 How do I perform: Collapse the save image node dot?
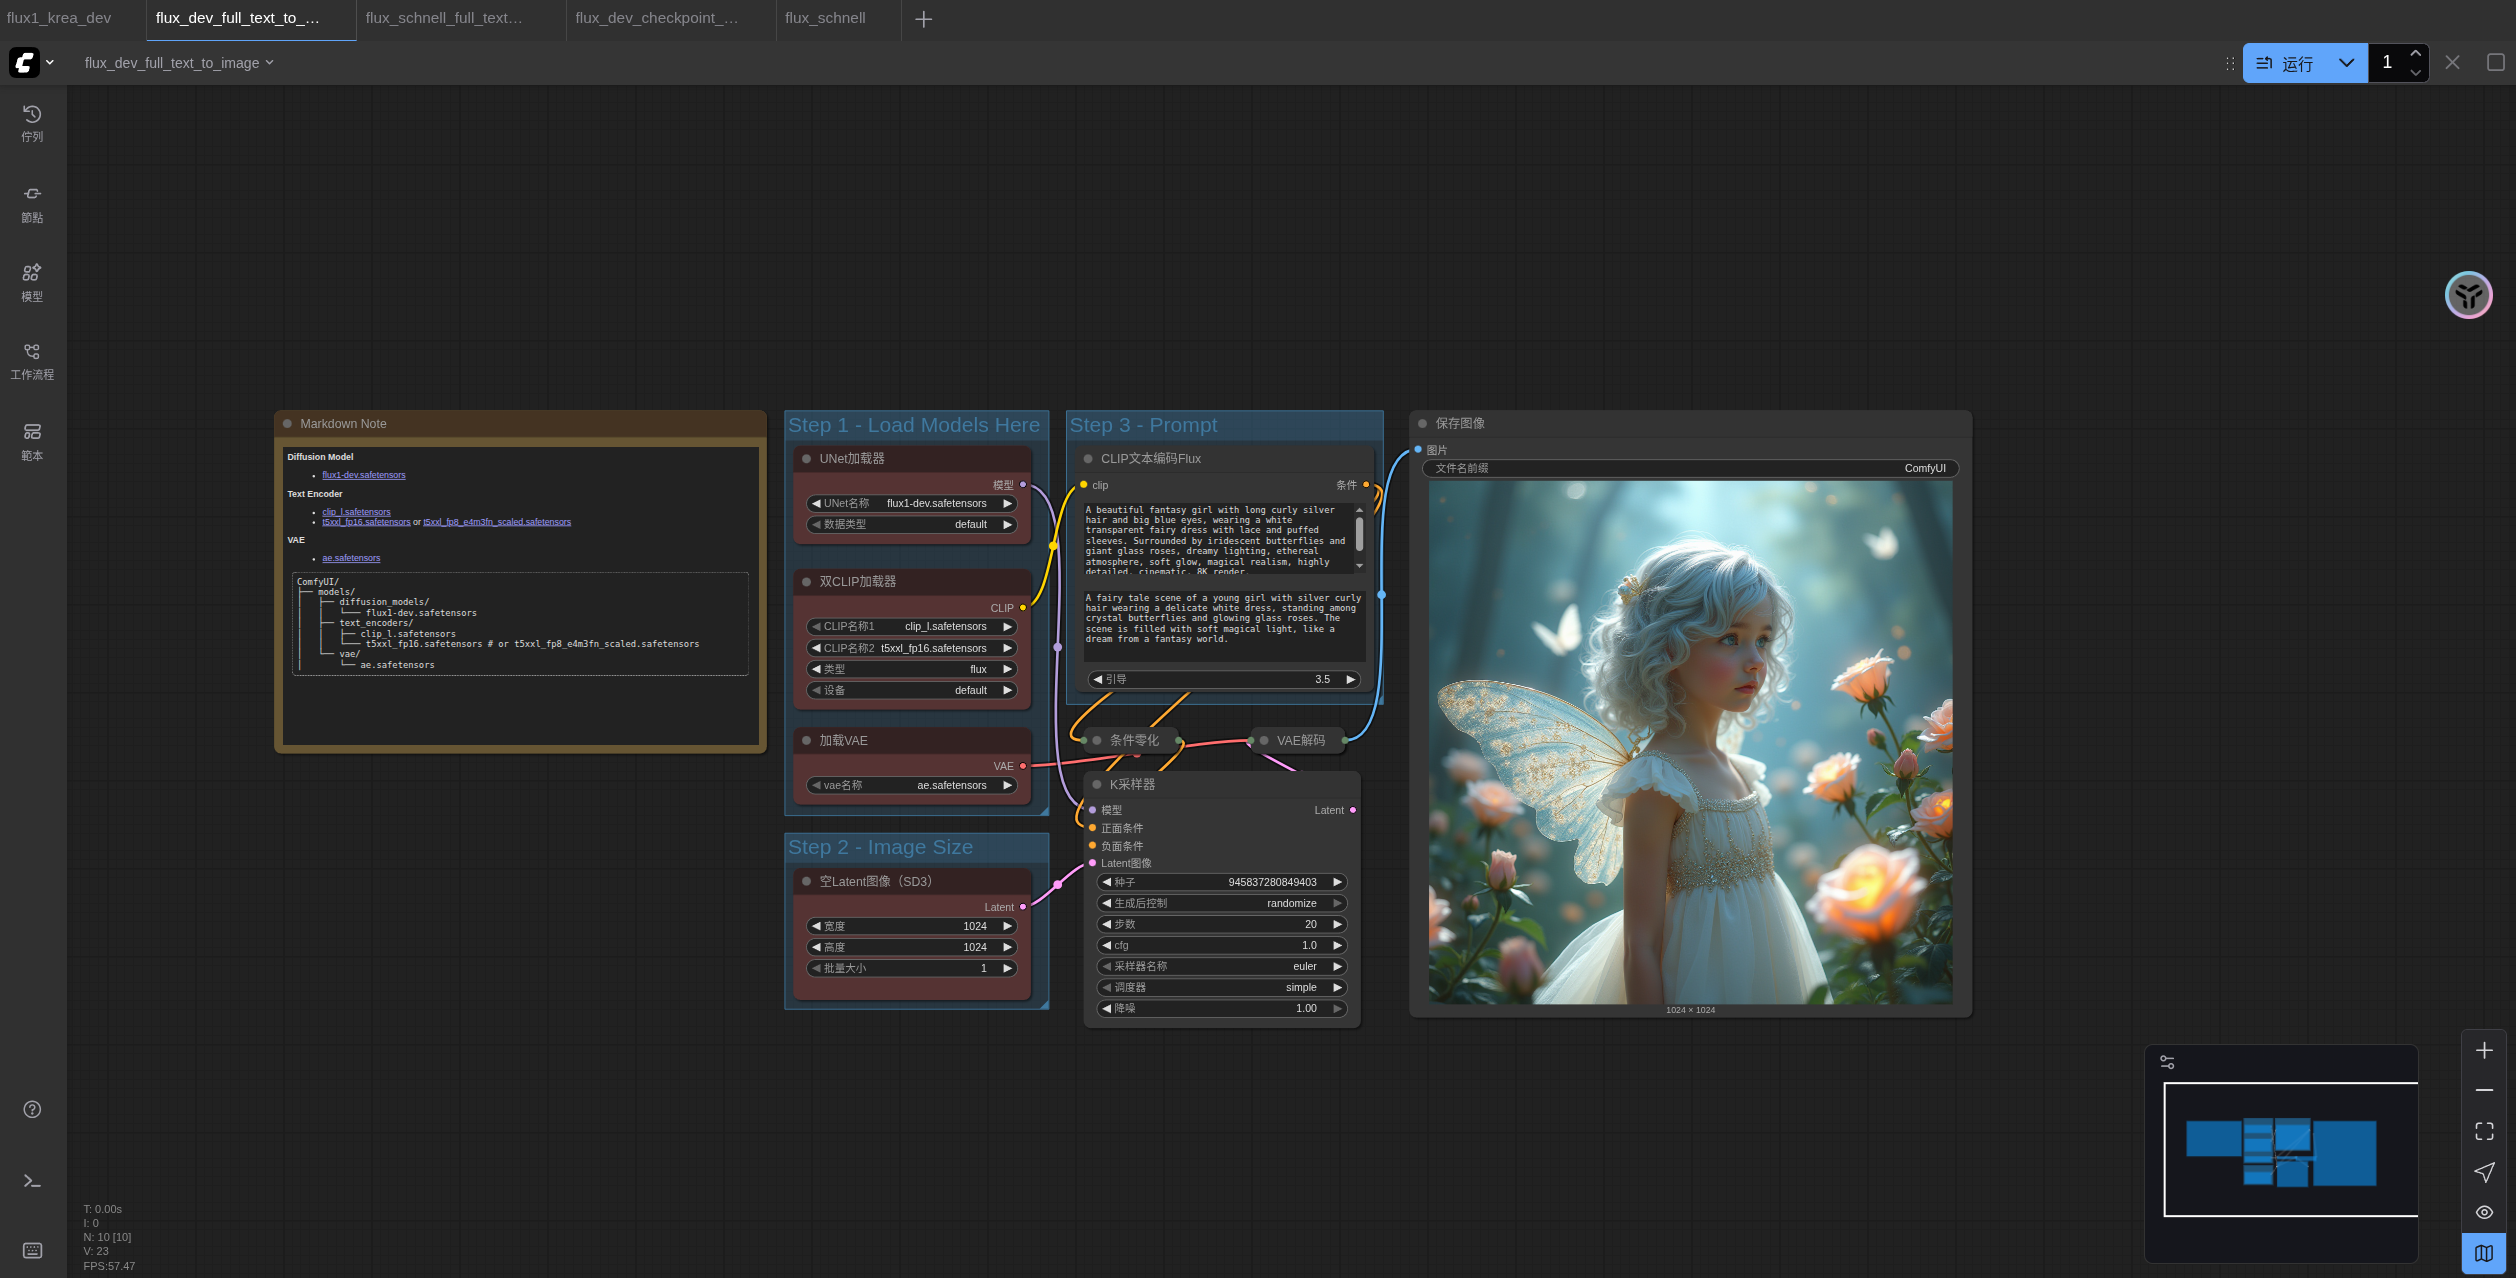coord(1422,424)
